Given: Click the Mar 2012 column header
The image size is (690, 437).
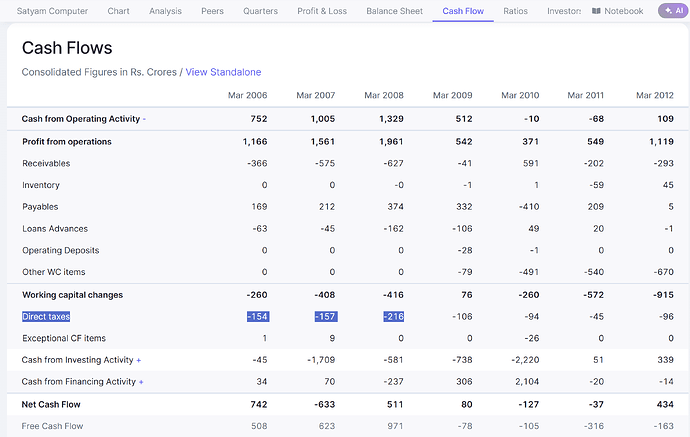Looking at the screenshot, I should [655, 95].
